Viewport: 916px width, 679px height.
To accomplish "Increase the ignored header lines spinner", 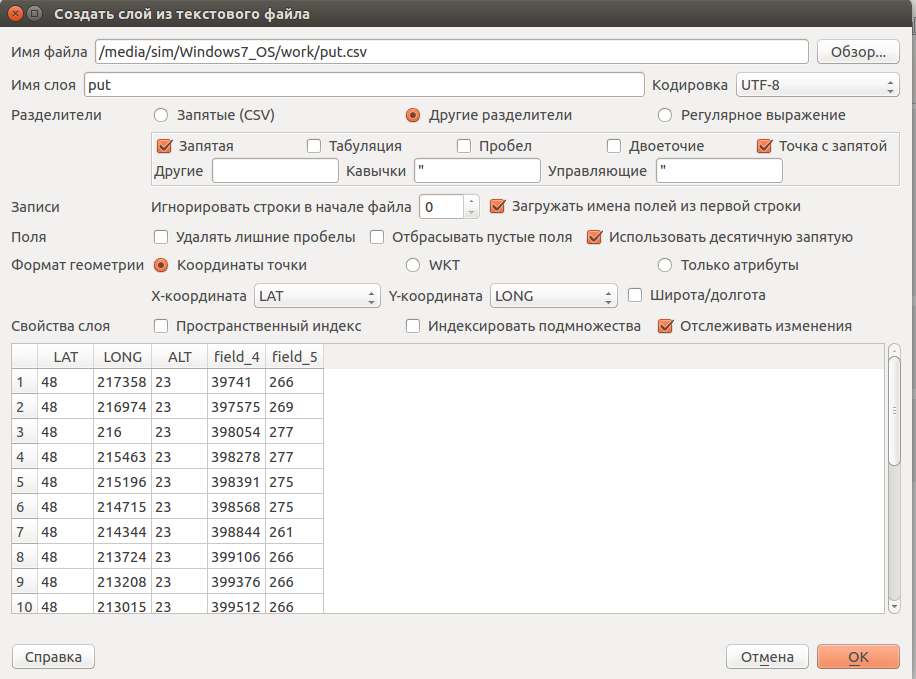I will (x=472, y=201).
